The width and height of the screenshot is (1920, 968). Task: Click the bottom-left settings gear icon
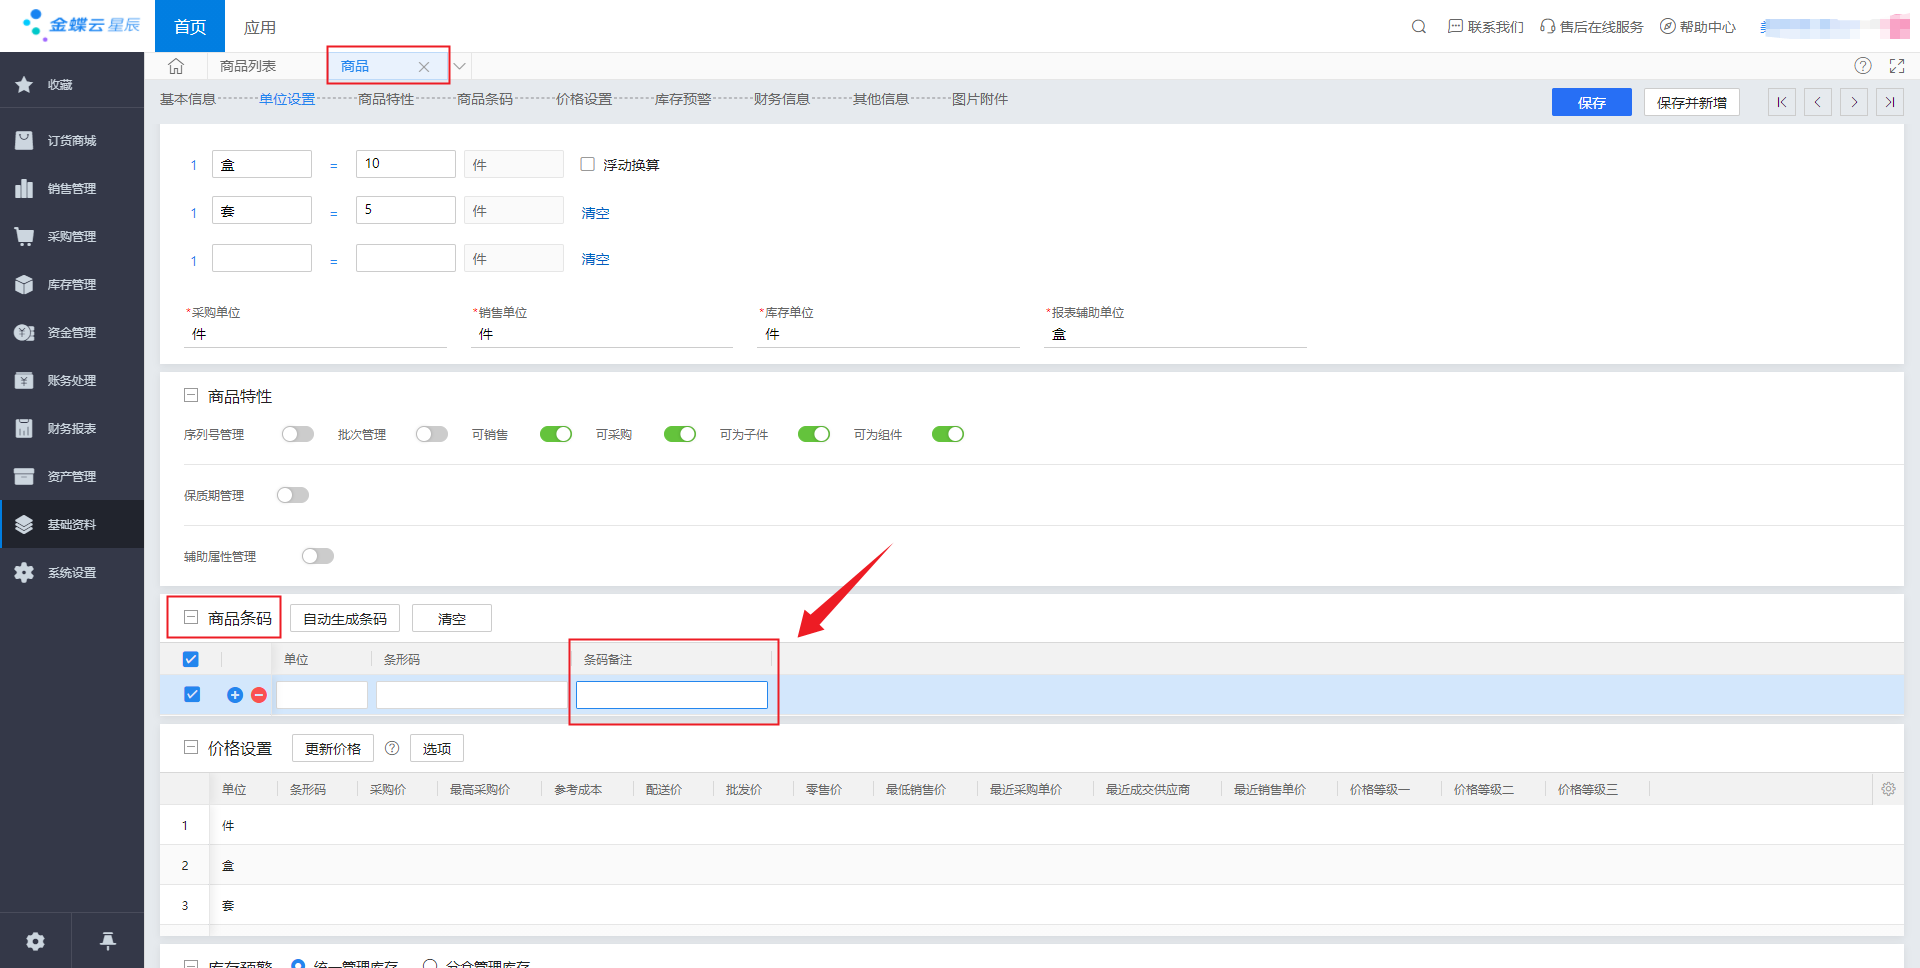coord(36,941)
